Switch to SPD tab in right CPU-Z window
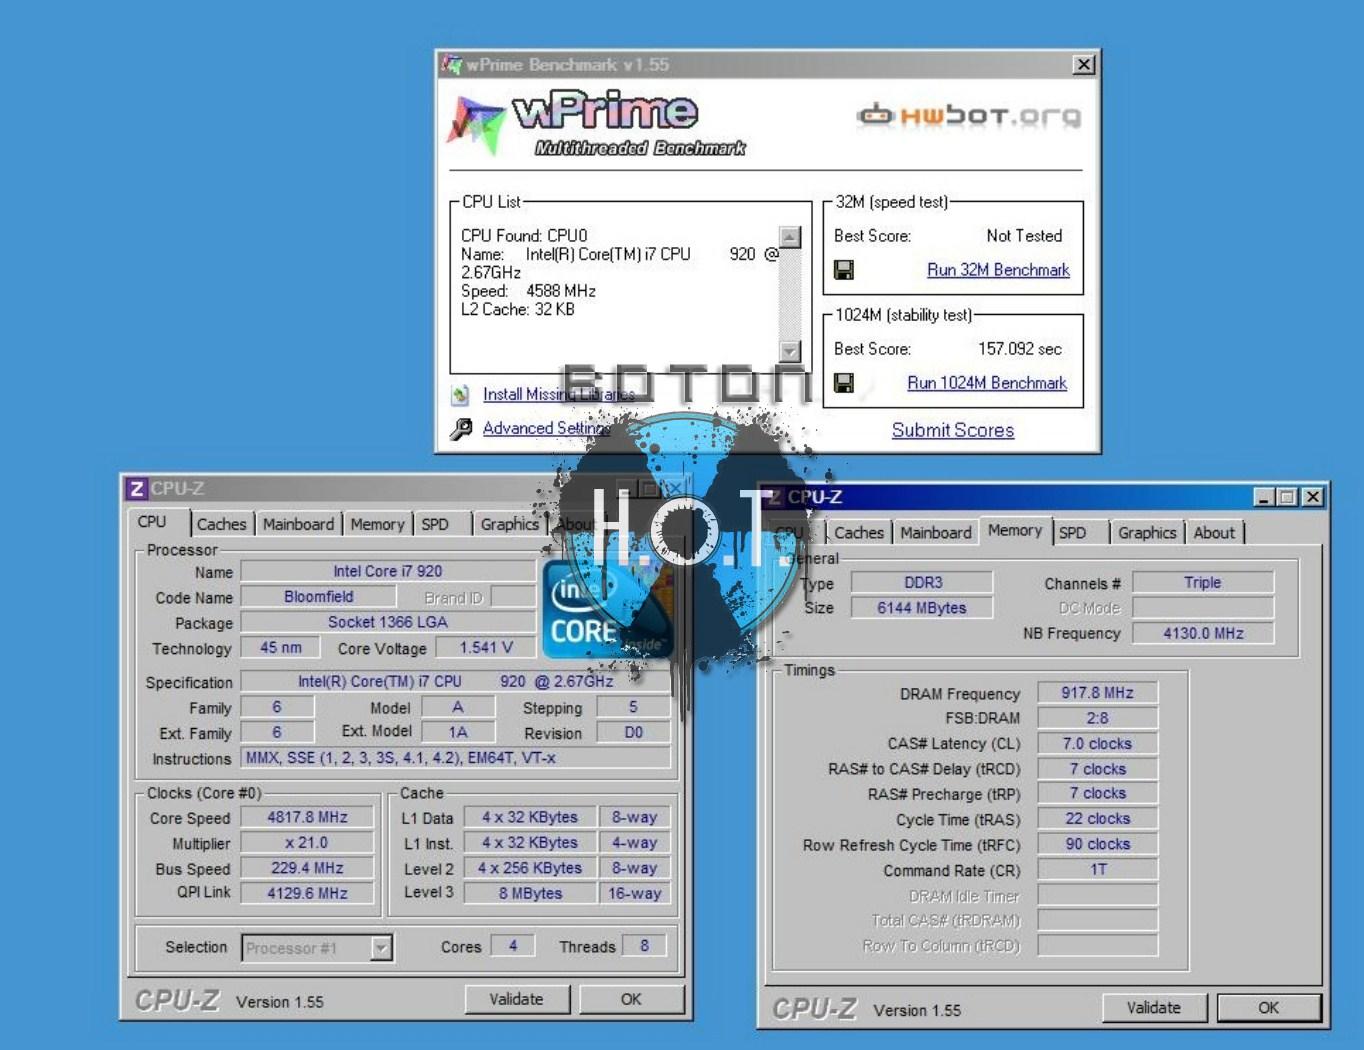 point(1072,533)
